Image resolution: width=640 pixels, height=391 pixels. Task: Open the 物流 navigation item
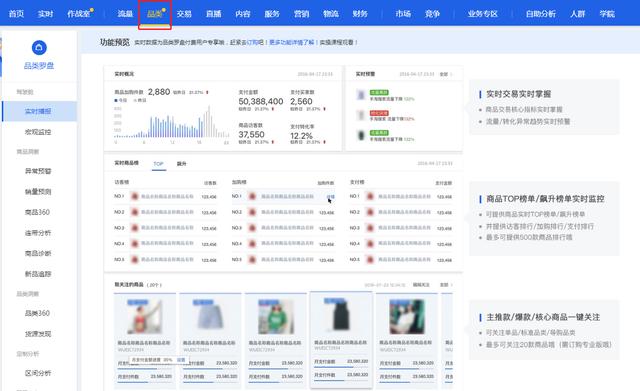pos(331,14)
